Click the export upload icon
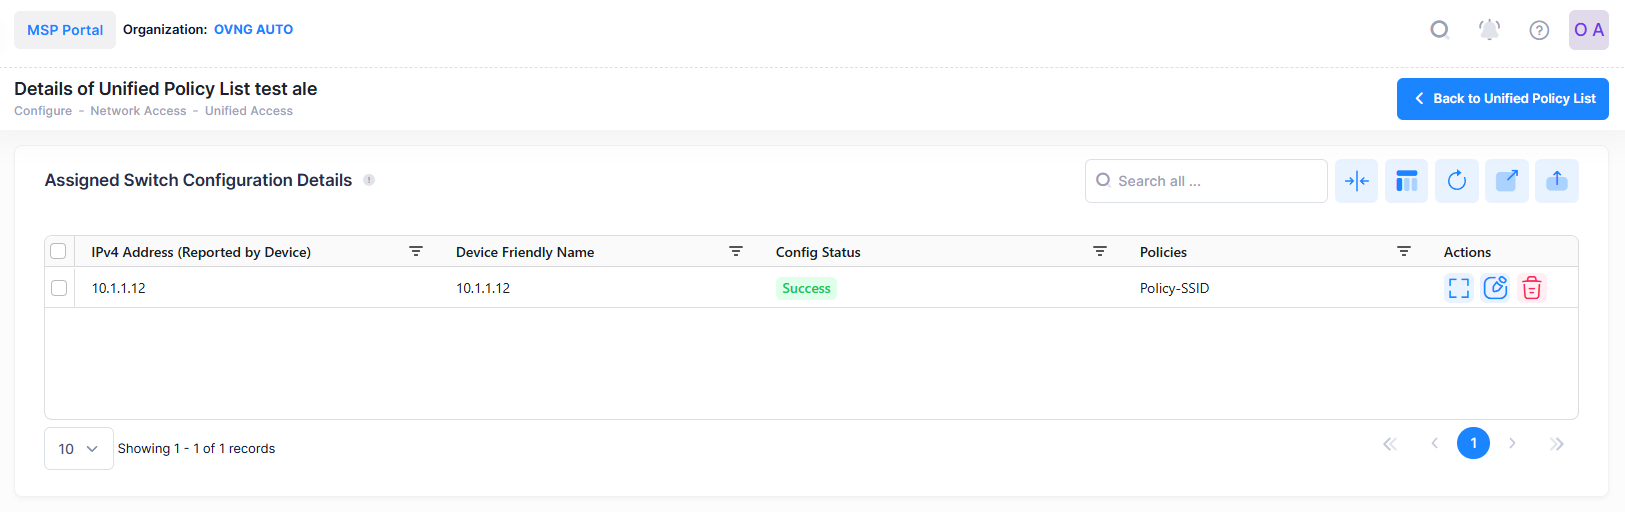Image resolution: width=1625 pixels, height=512 pixels. pos(1556,181)
